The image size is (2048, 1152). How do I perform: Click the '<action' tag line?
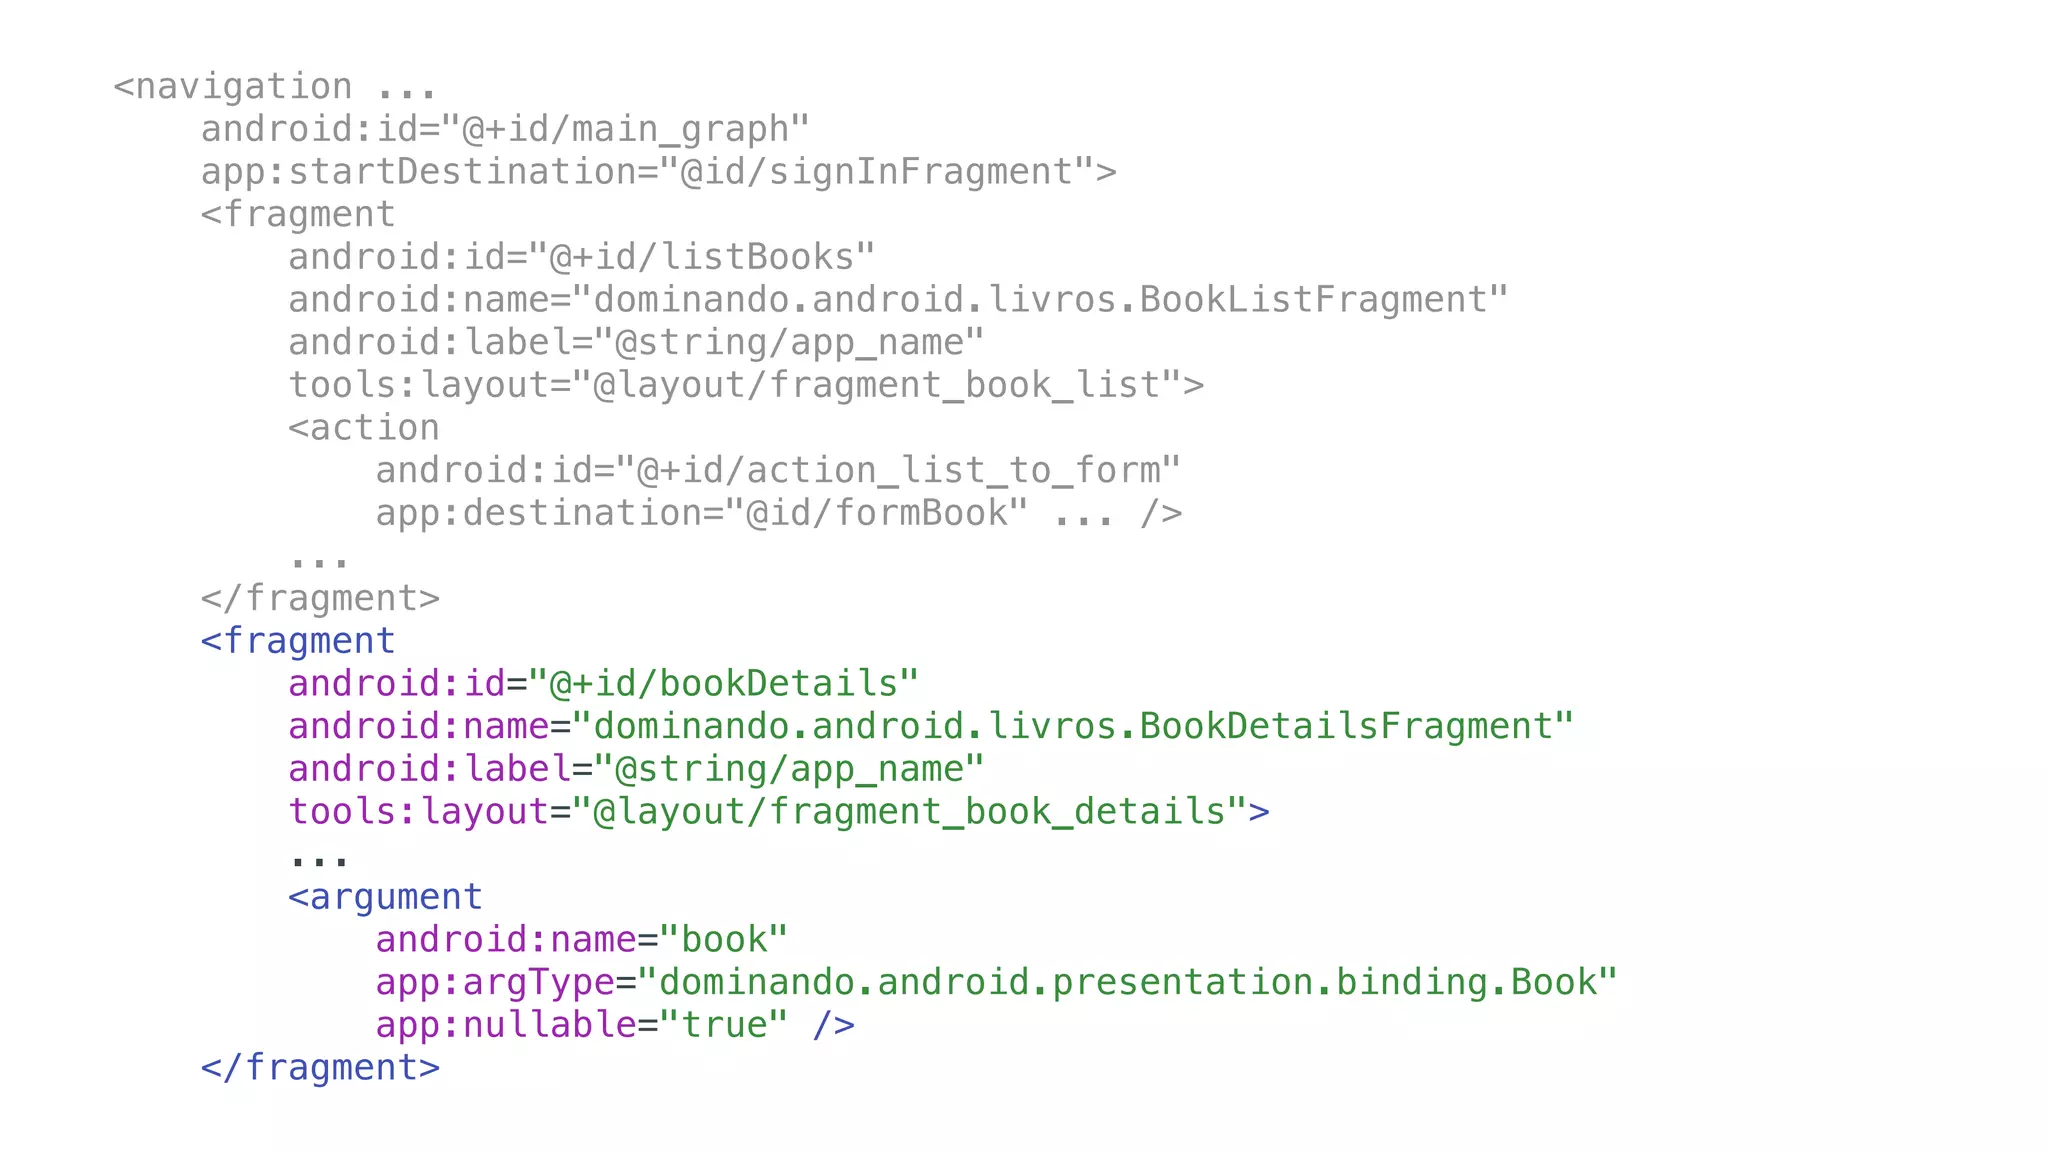(364, 428)
